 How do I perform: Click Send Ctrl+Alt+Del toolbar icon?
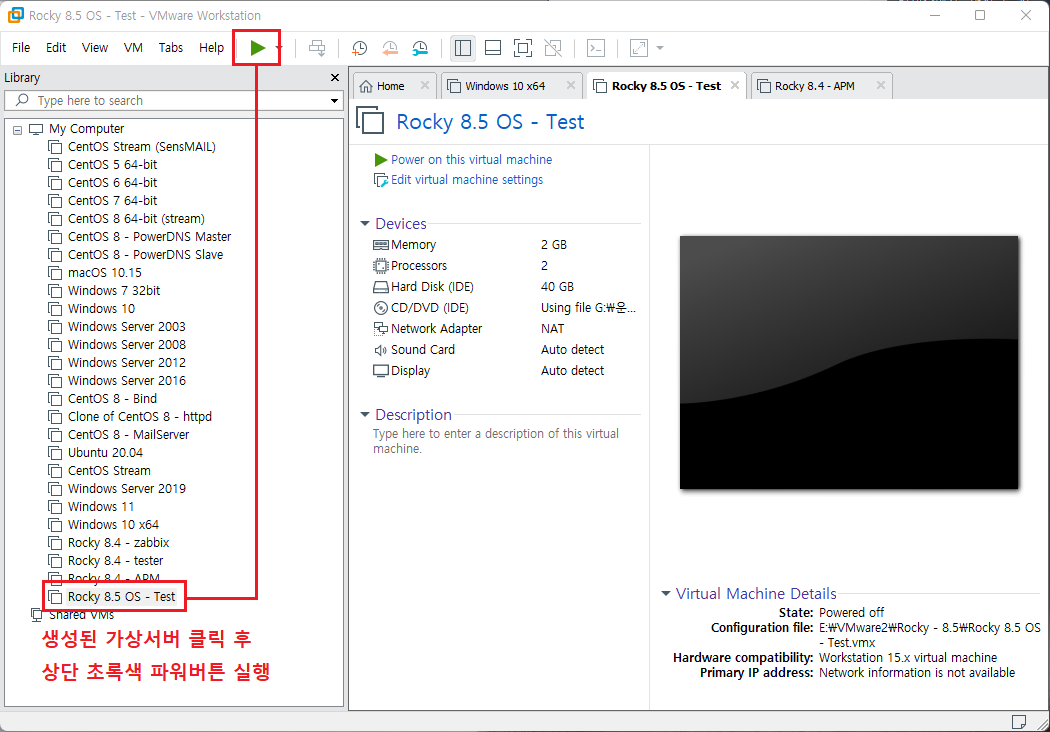[x=317, y=48]
